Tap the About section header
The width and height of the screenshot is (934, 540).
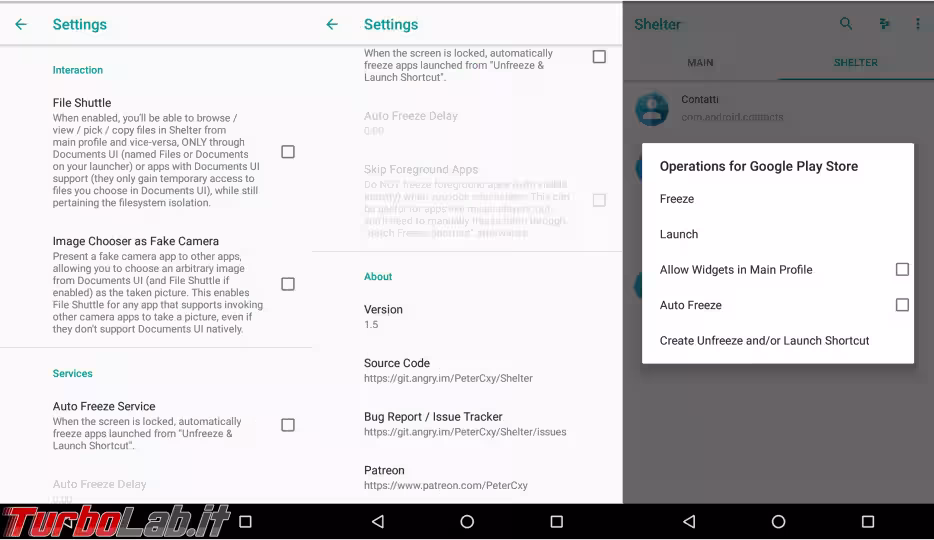[378, 276]
